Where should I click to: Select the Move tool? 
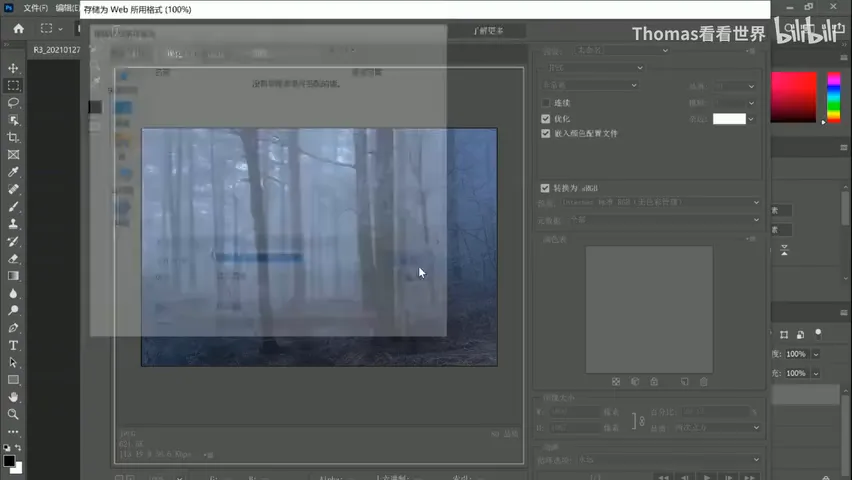(x=13, y=68)
